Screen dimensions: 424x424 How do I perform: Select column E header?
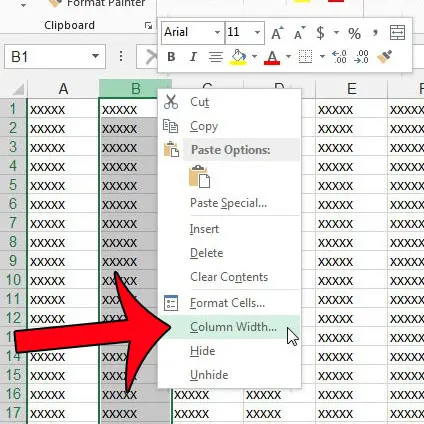[x=351, y=89]
